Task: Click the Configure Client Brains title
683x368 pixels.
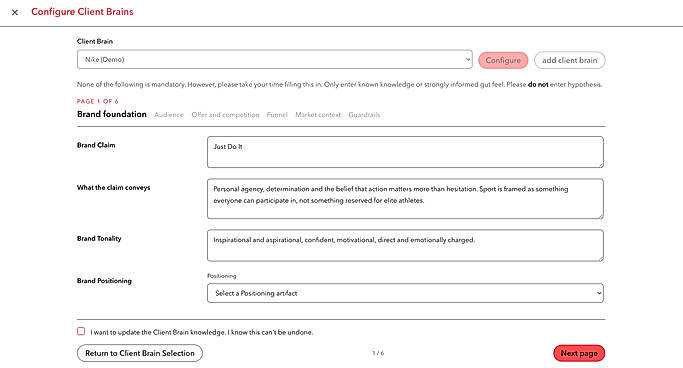Action: point(82,12)
